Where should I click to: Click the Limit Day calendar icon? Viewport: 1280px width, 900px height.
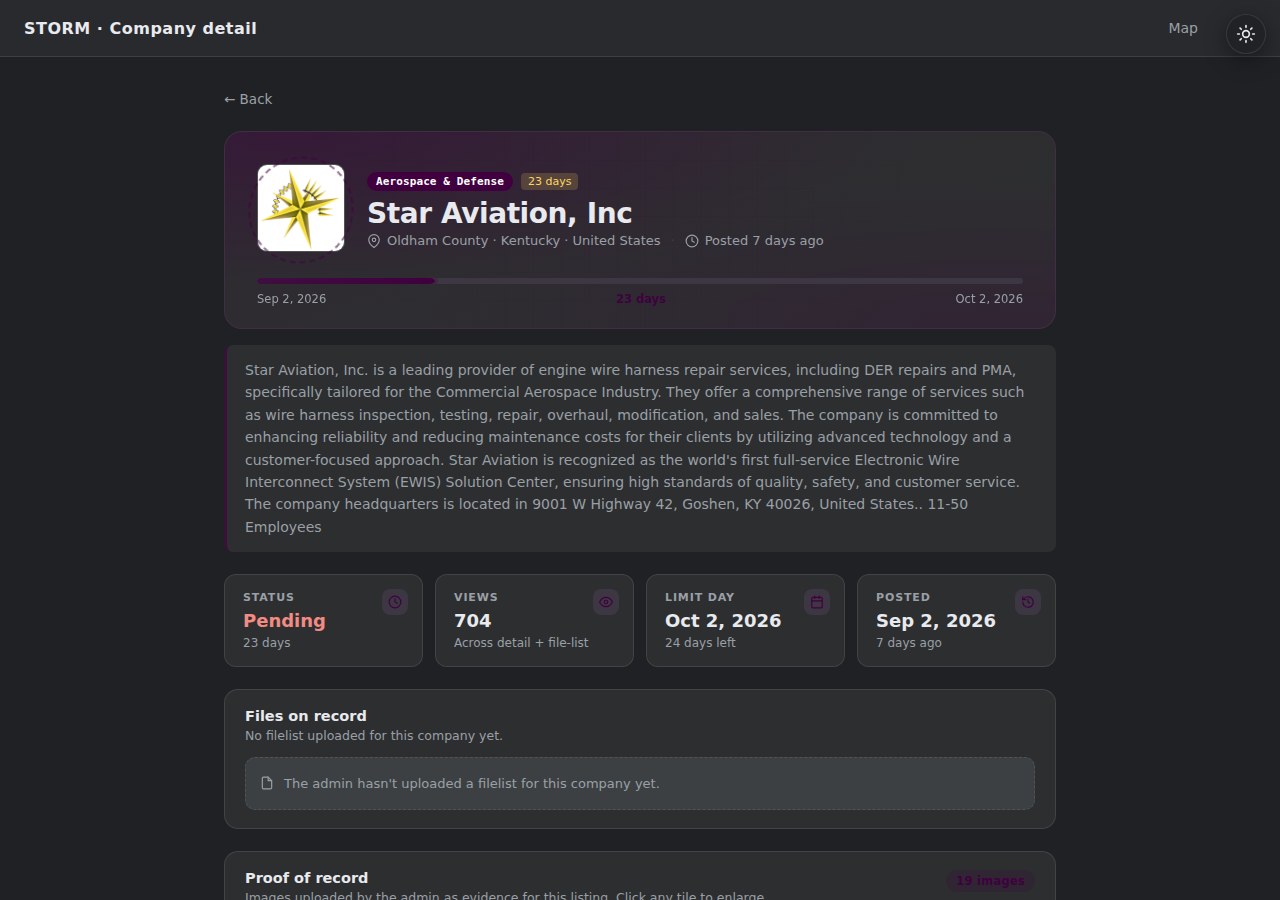click(x=817, y=602)
